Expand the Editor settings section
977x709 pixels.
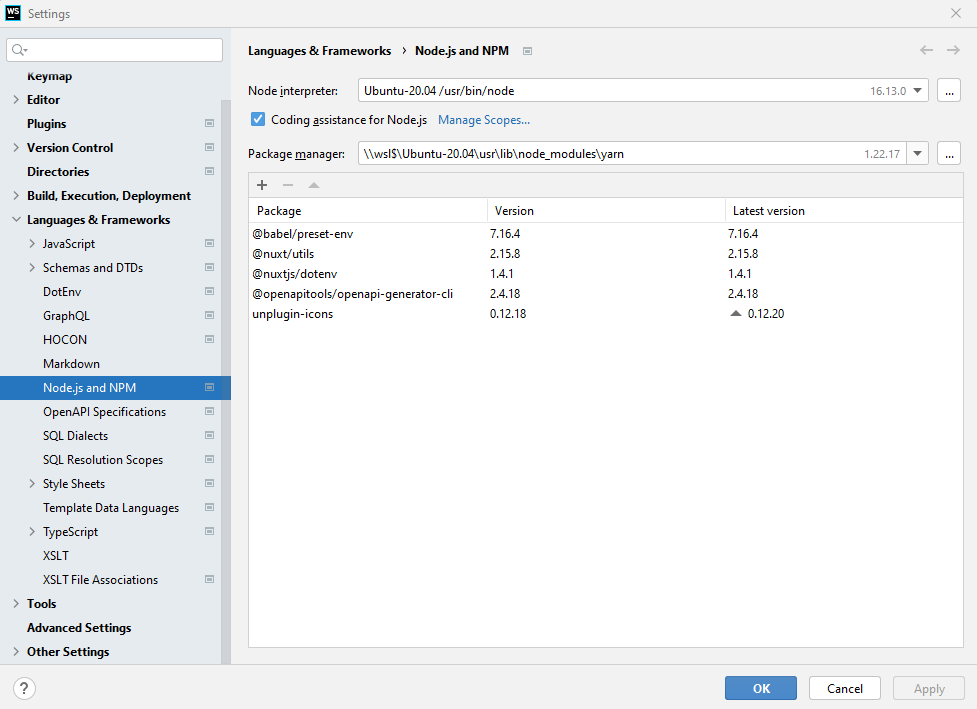tap(16, 100)
